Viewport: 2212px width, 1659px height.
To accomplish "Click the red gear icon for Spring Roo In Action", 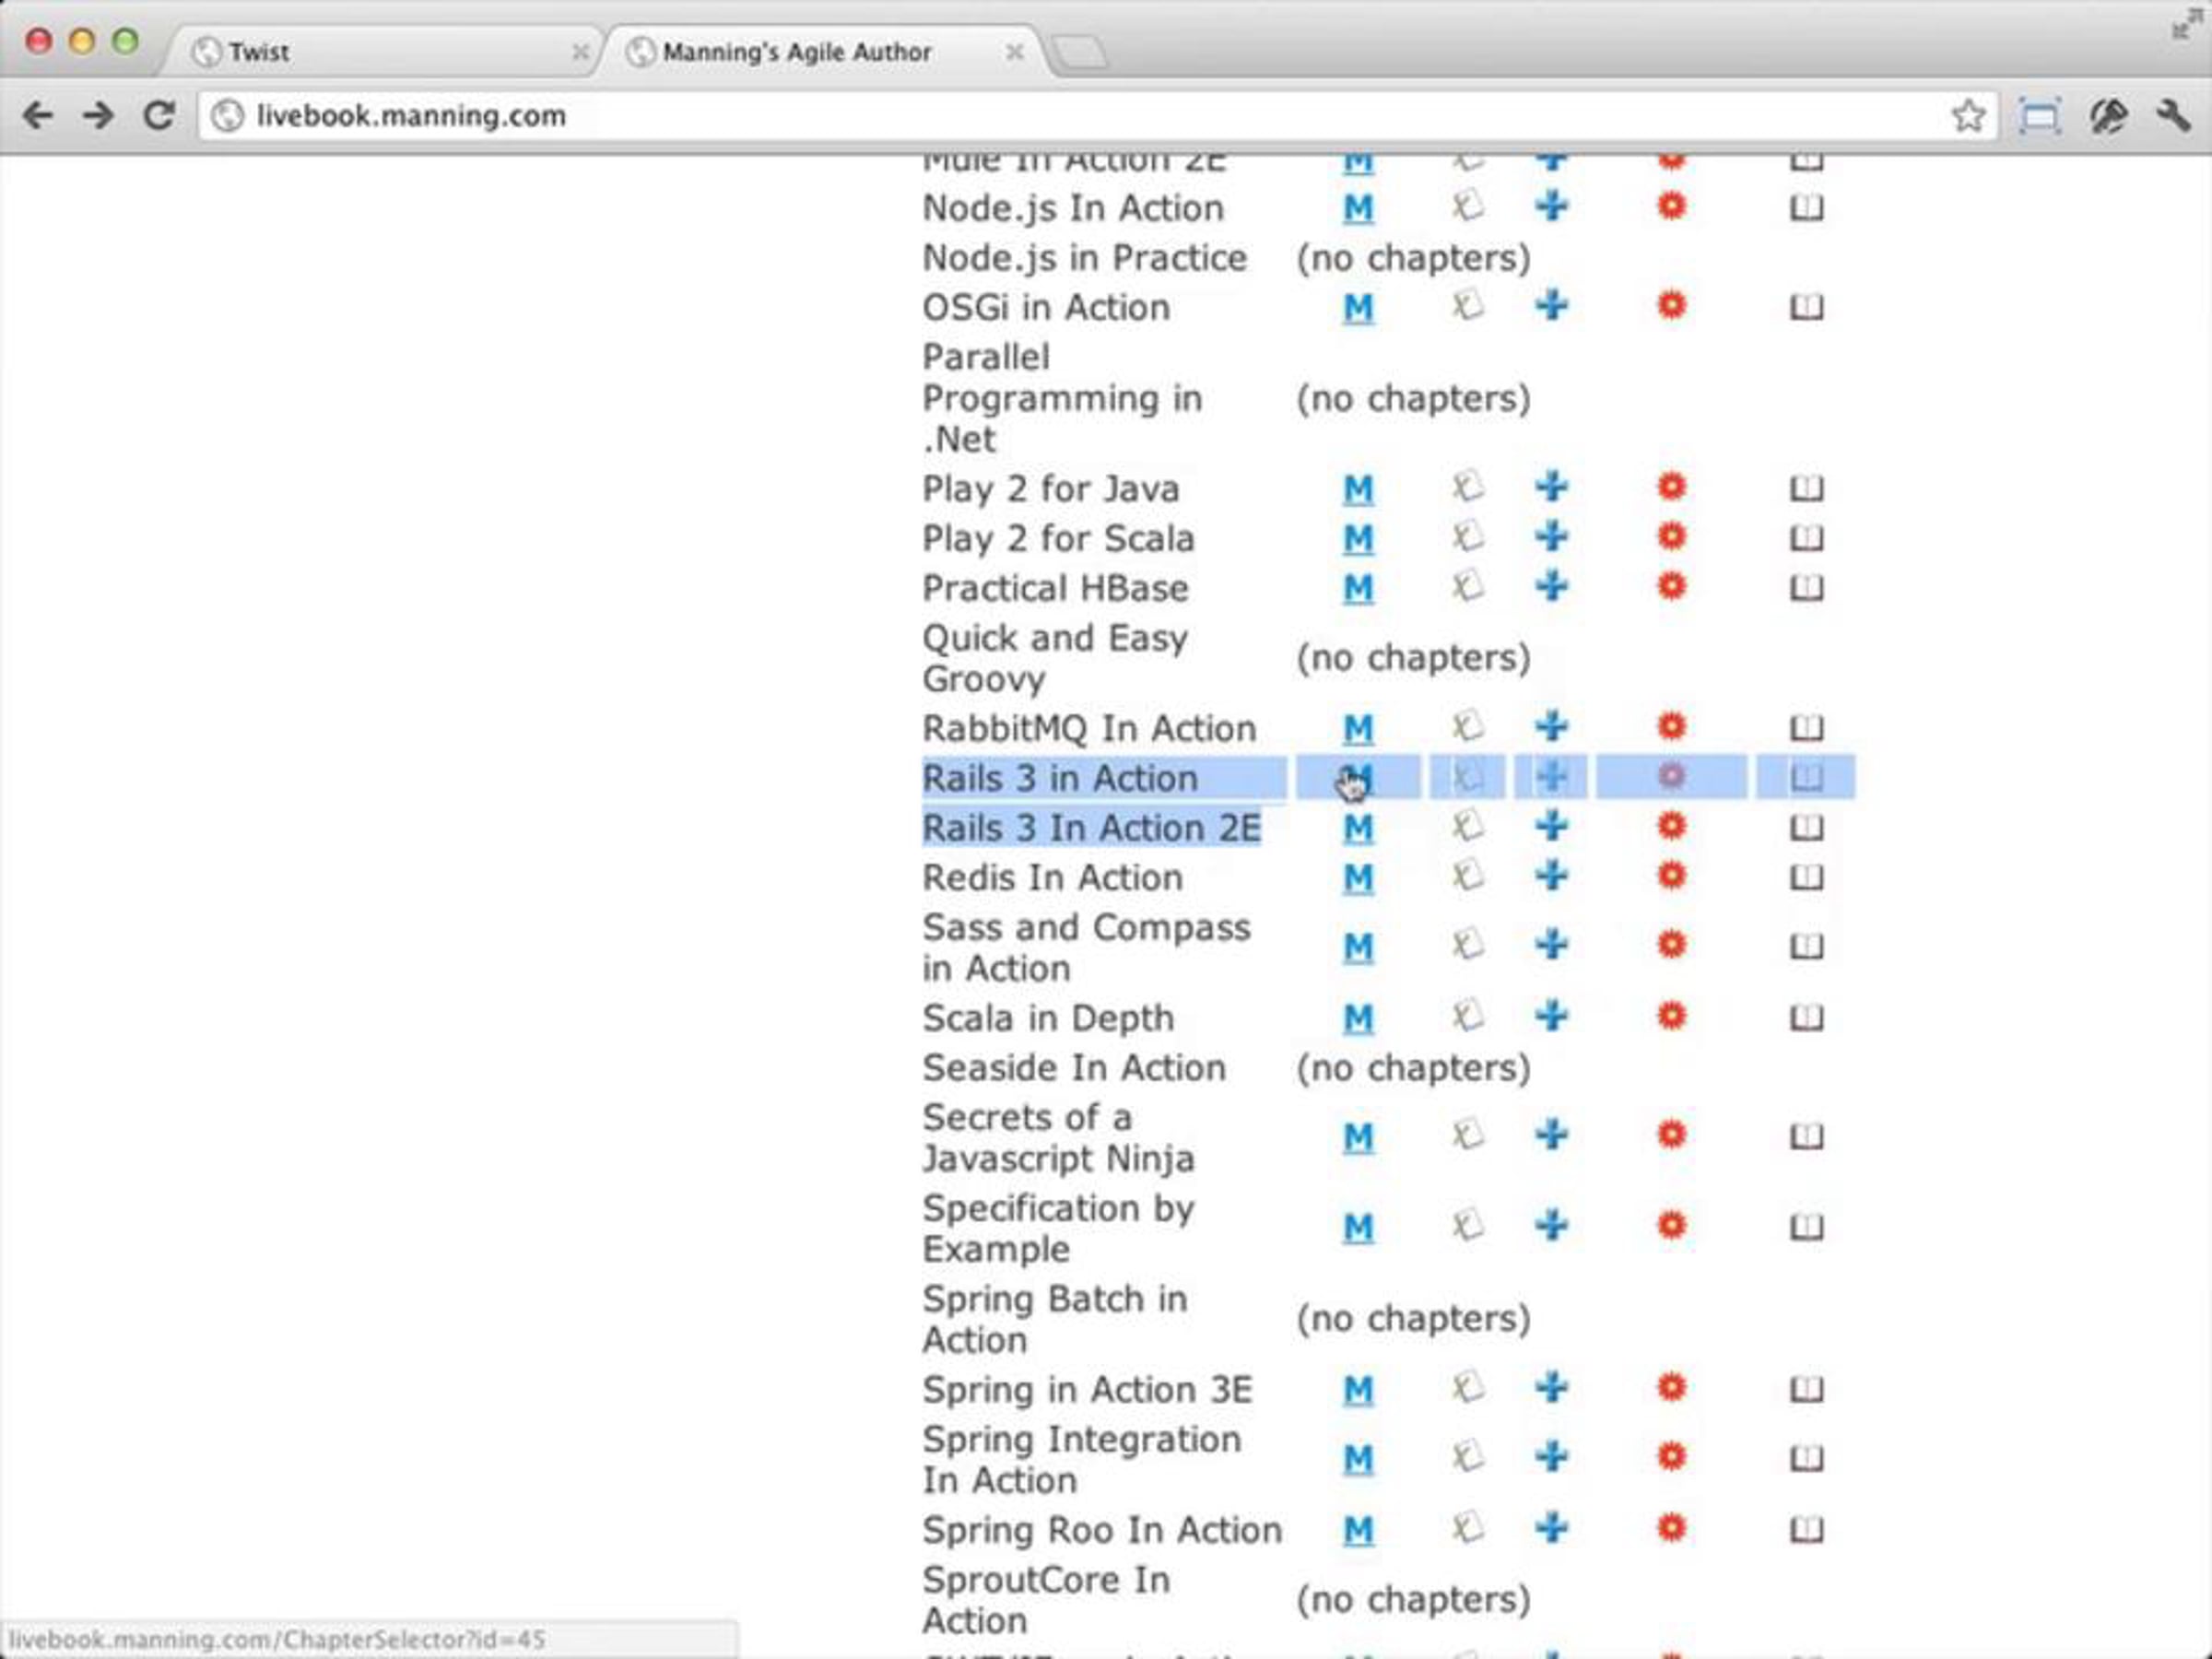I will pyautogui.click(x=1671, y=1528).
